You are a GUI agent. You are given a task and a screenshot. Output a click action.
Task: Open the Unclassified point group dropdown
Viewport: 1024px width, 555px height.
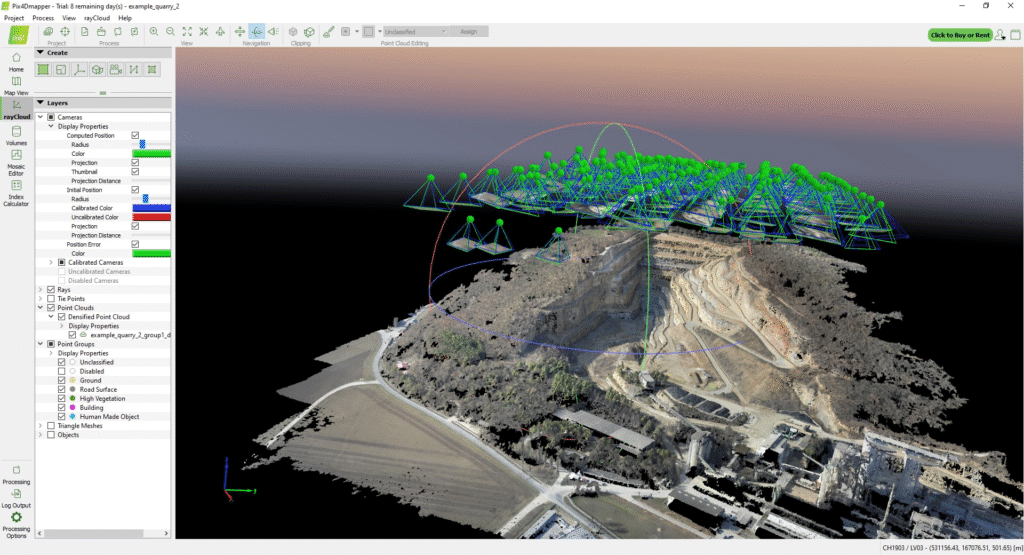pos(418,32)
